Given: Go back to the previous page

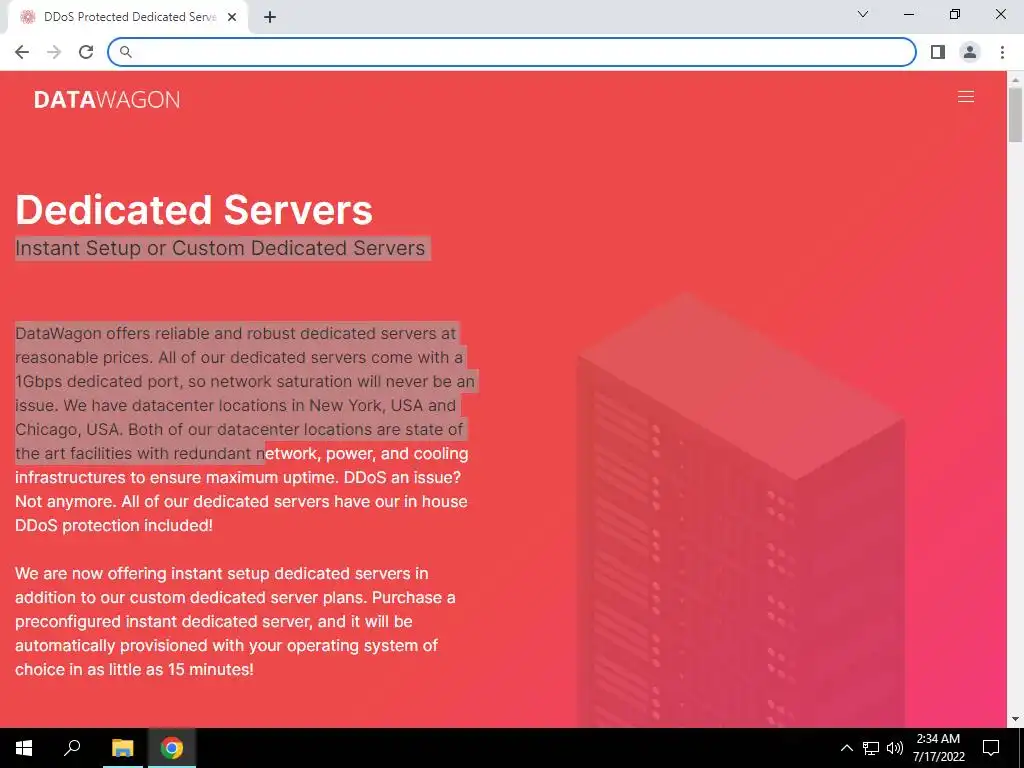Looking at the screenshot, I should pos(22,52).
